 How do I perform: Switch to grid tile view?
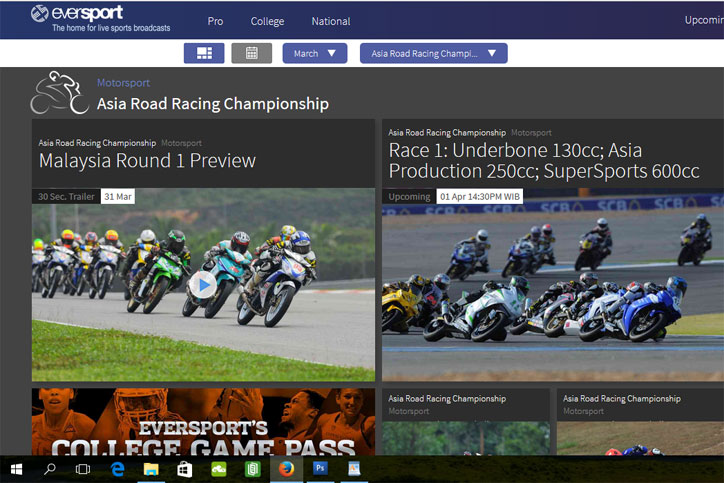point(204,53)
